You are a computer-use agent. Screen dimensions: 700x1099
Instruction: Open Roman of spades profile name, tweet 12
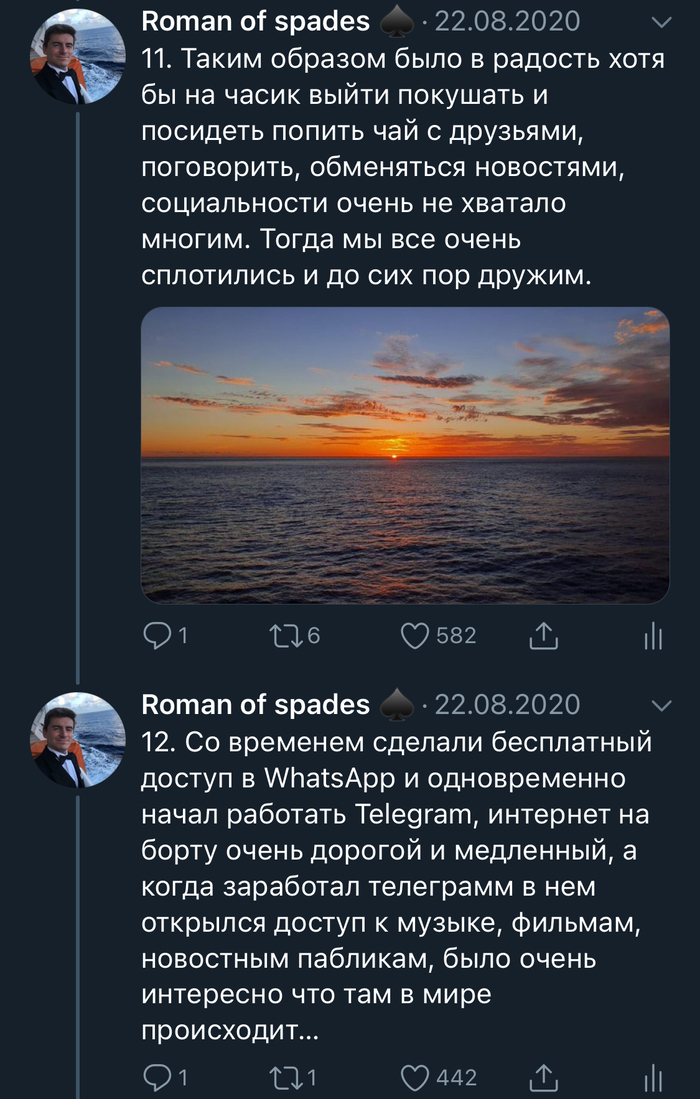[x=255, y=704]
